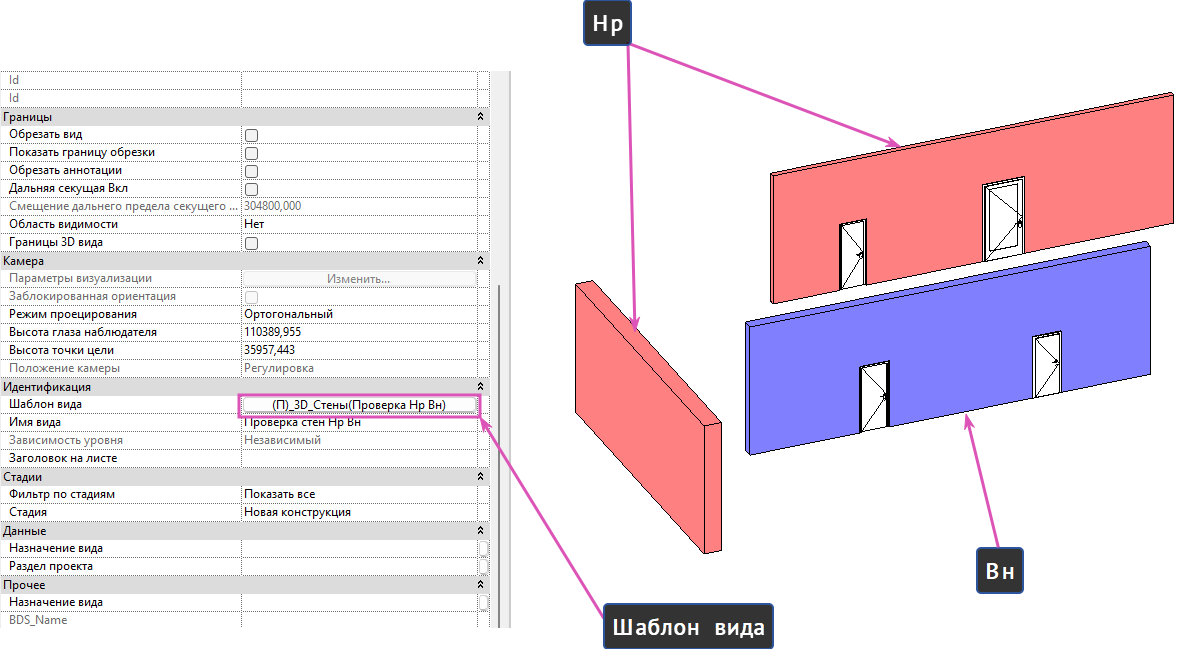Select right door in the red wall
This screenshot has width=1192, height=649.
tap(1003, 218)
